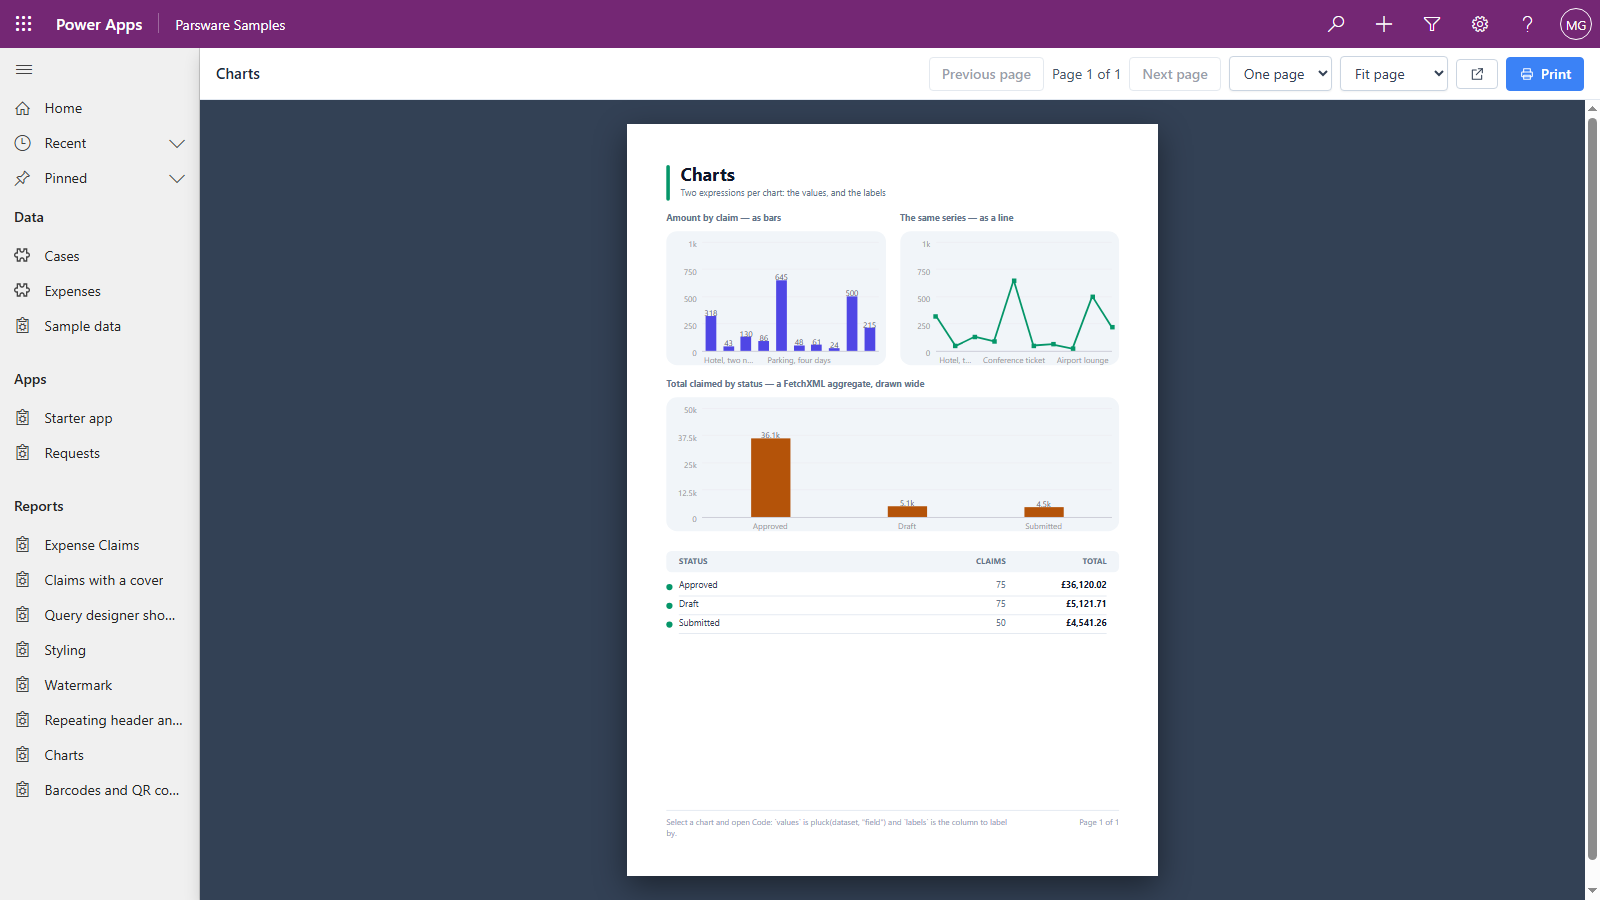
Task: Open the One page view dropdown
Action: point(1280,74)
